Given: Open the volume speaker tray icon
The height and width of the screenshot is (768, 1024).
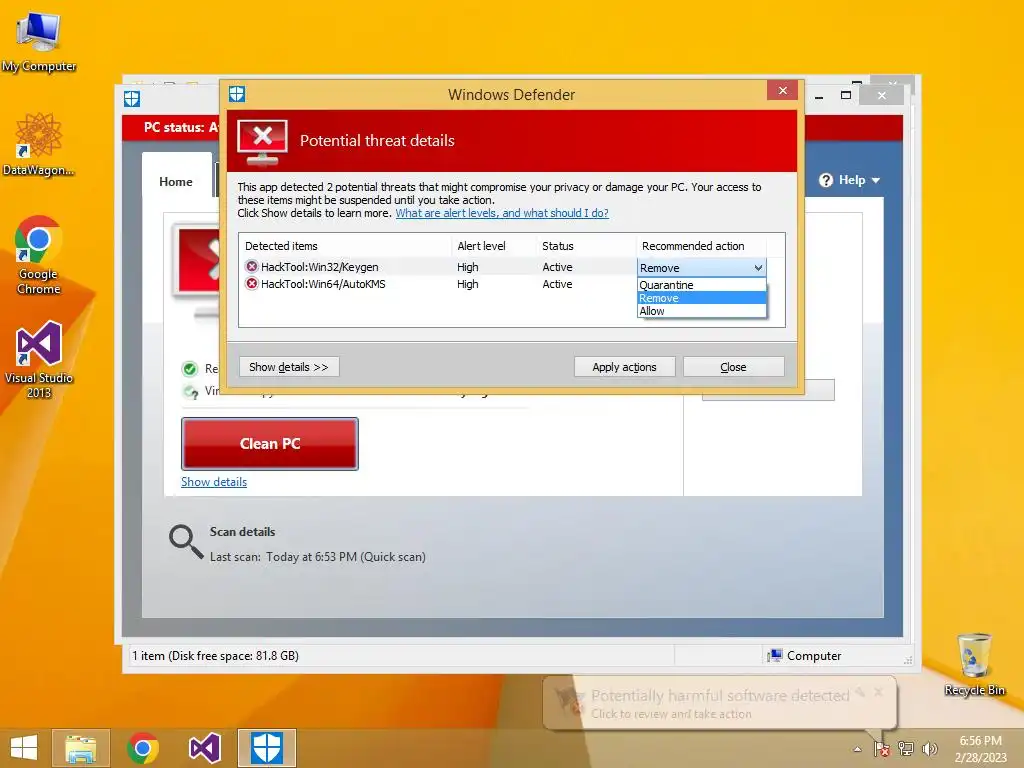Looking at the screenshot, I should [929, 749].
